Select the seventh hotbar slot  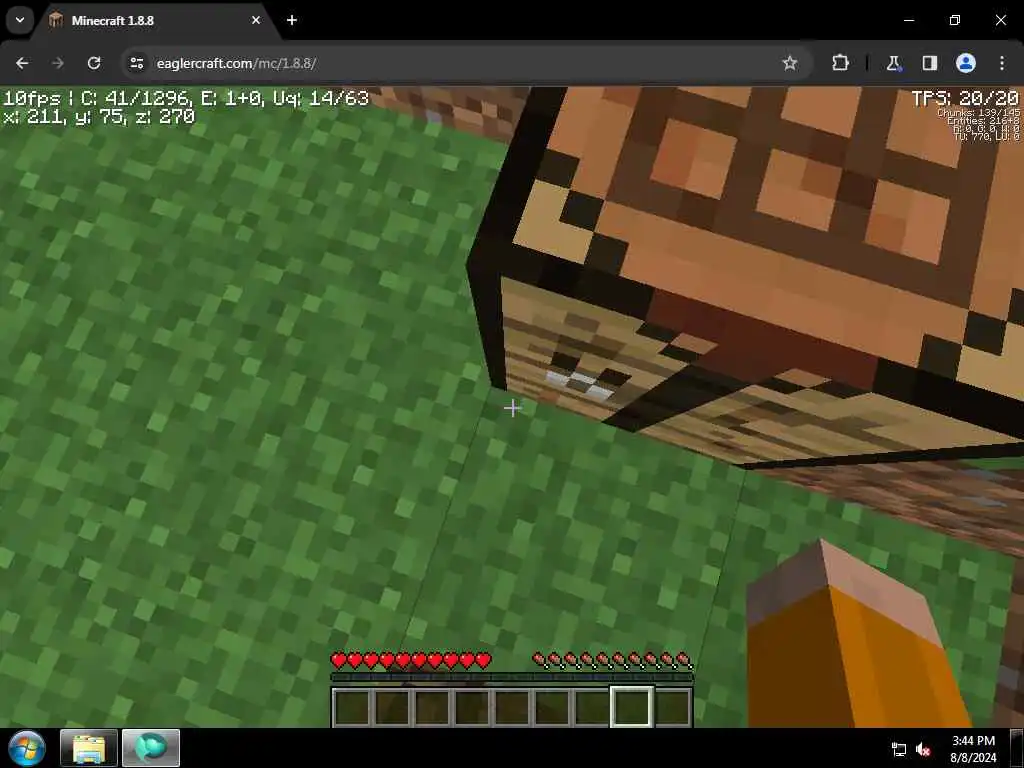pyautogui.click(x=592, y=707)
